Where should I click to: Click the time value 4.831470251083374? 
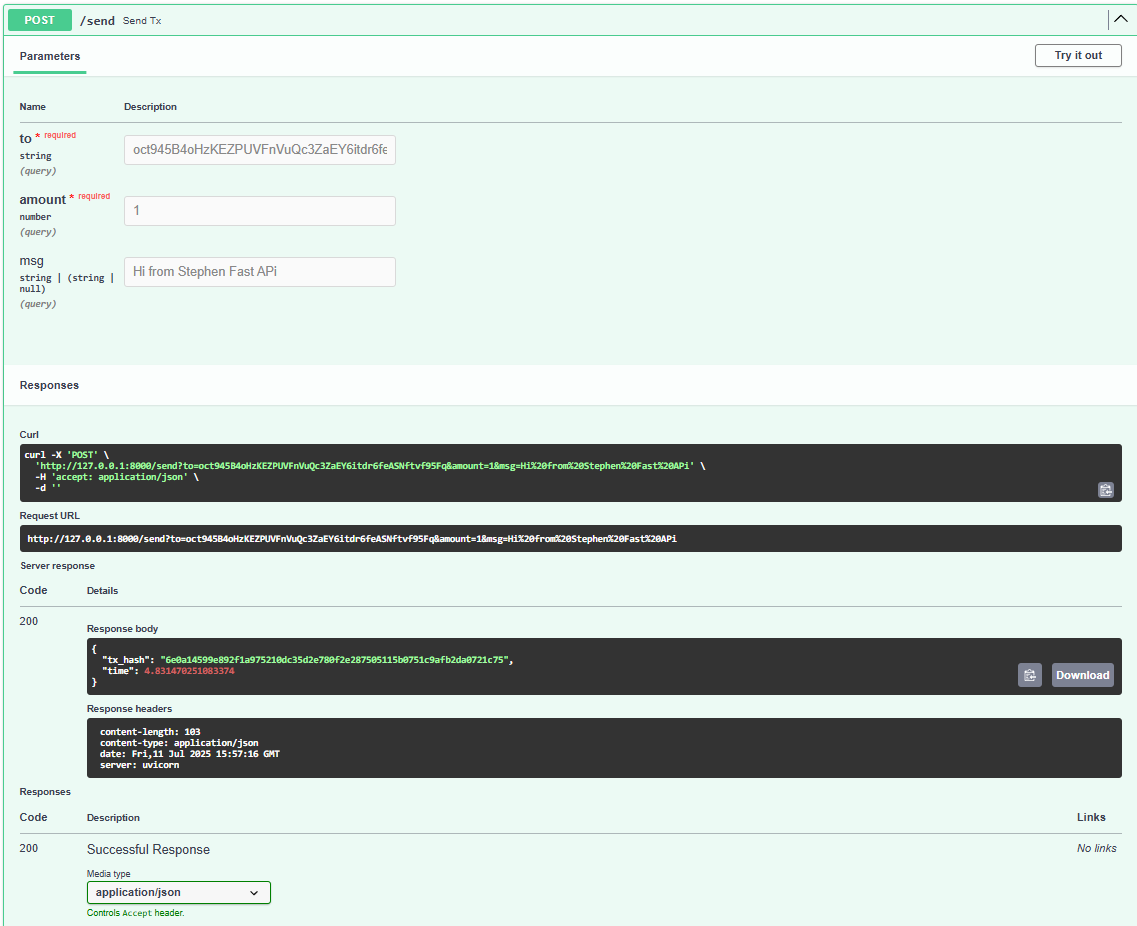click(189, 671)
